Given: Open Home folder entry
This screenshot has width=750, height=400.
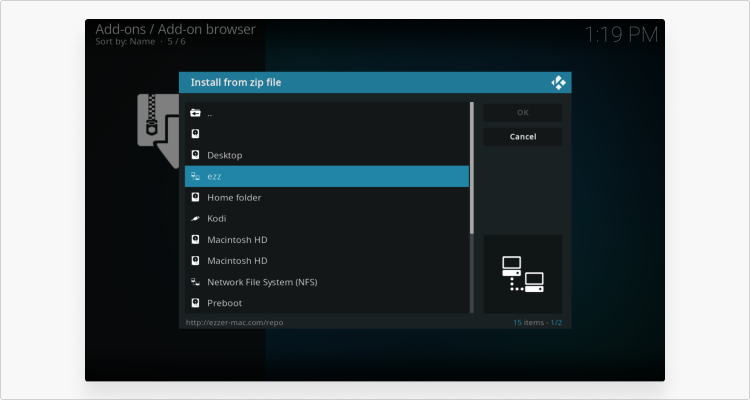Looking at the screenshot, I should [327, 197].
